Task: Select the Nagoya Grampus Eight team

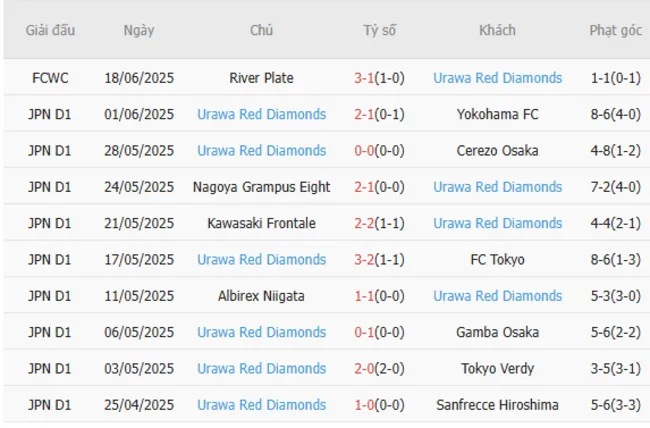Action: click(261, 187)
